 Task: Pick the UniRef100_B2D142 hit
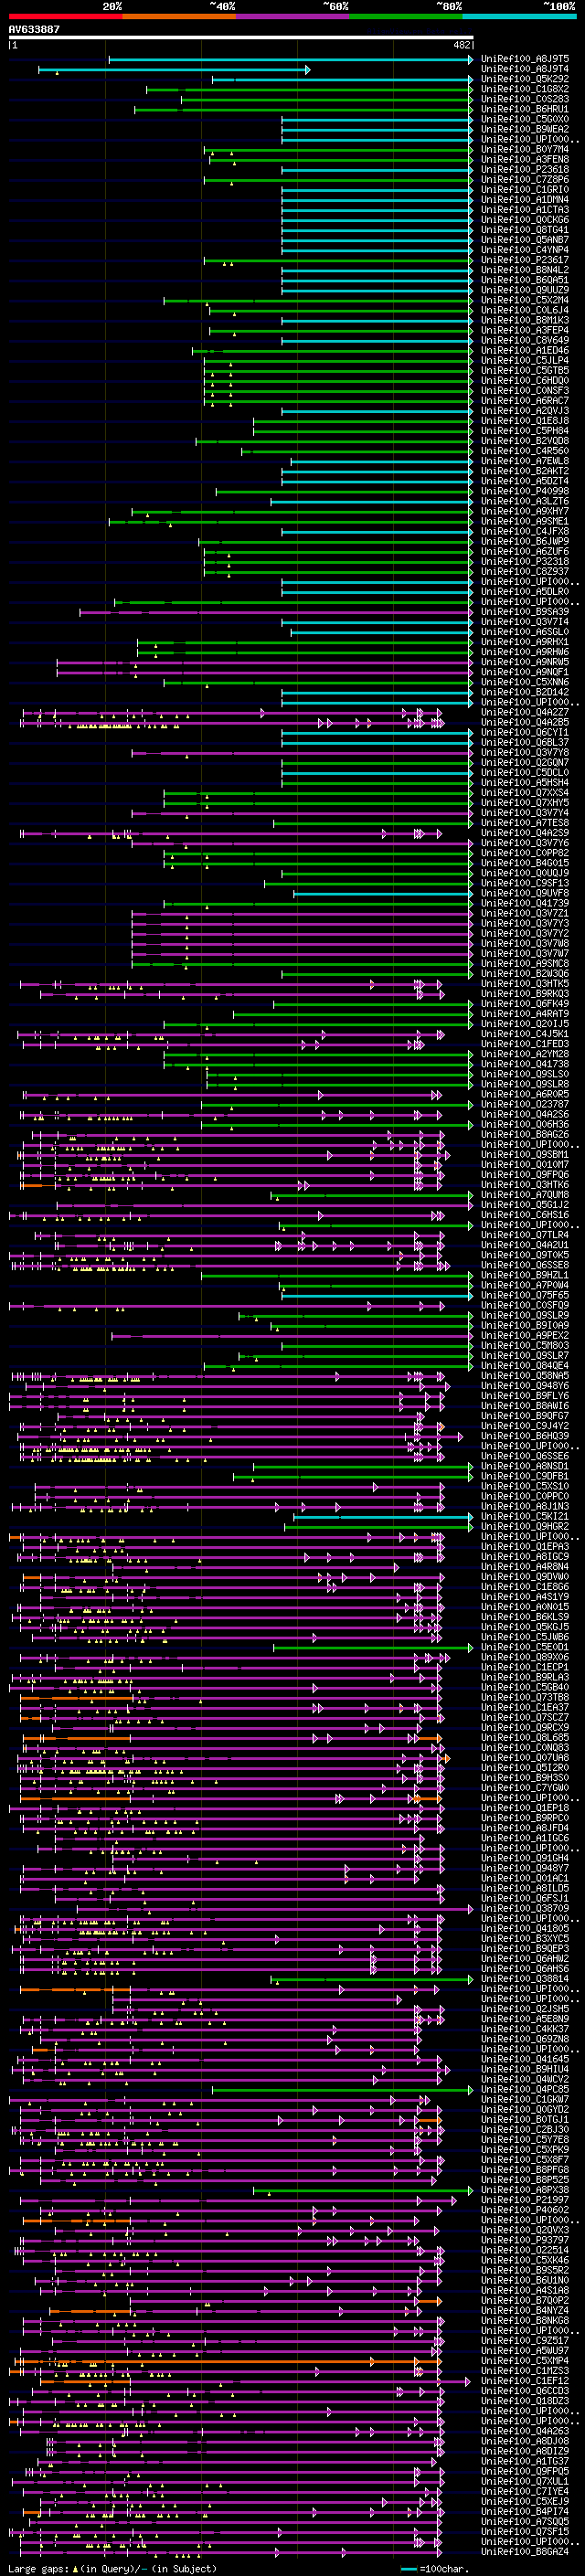click(x=525, y=692)
